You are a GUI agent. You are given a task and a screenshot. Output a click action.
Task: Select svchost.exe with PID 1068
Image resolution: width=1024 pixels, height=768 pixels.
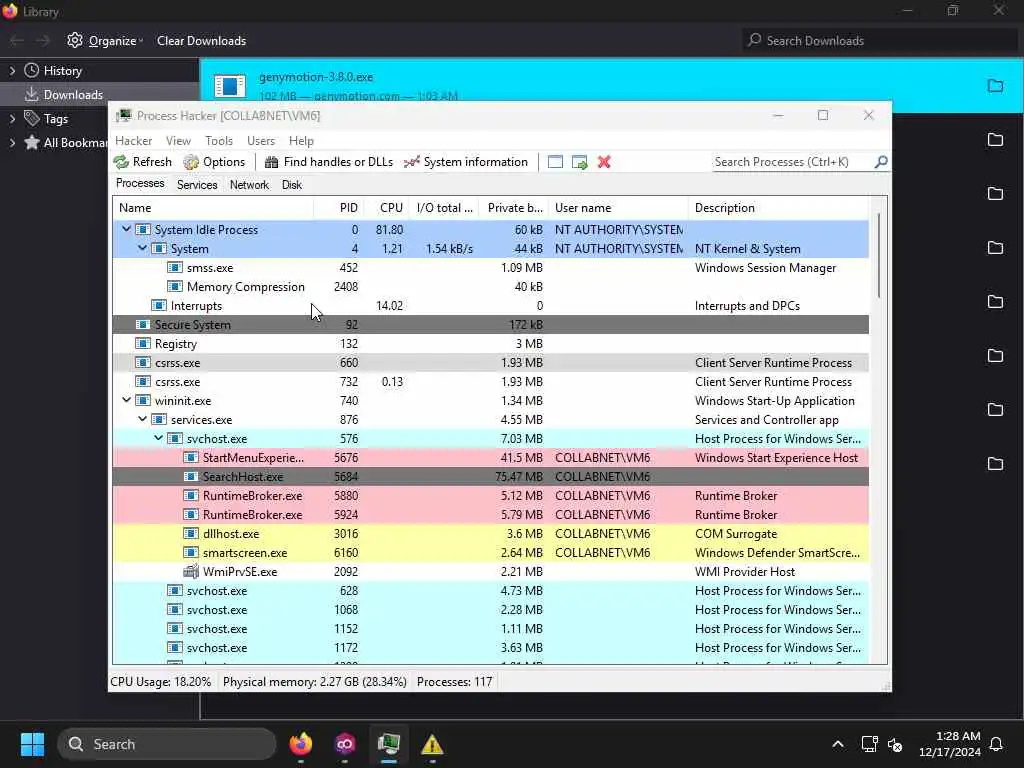491,609
